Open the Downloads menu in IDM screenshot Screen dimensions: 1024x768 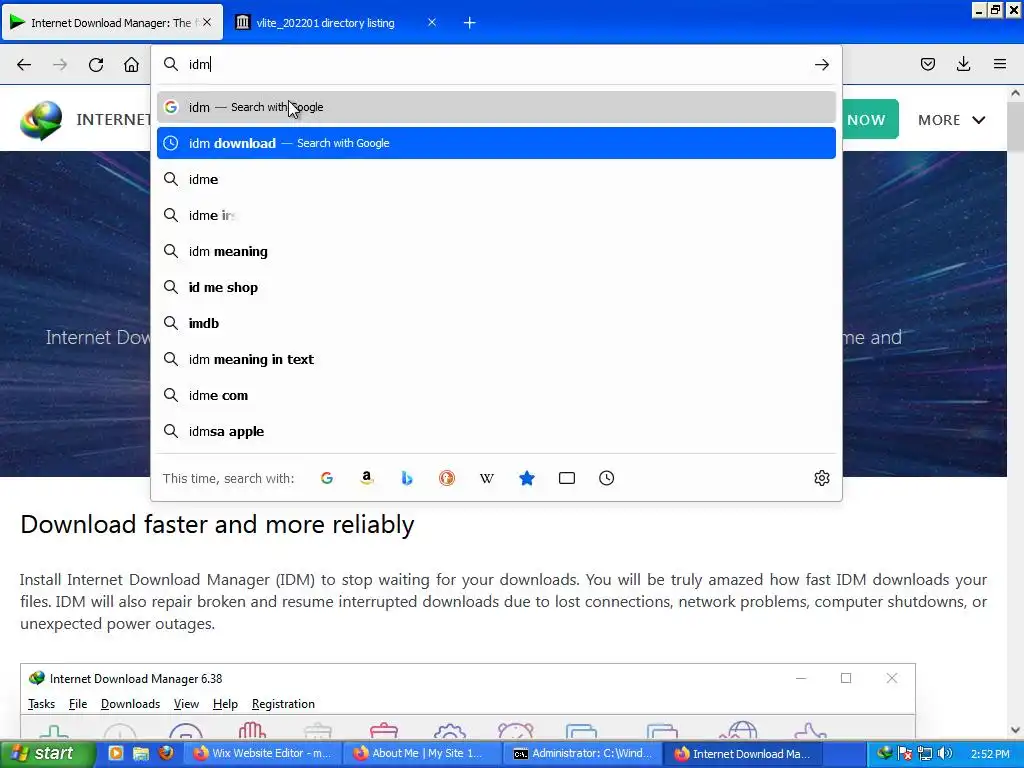131,704
